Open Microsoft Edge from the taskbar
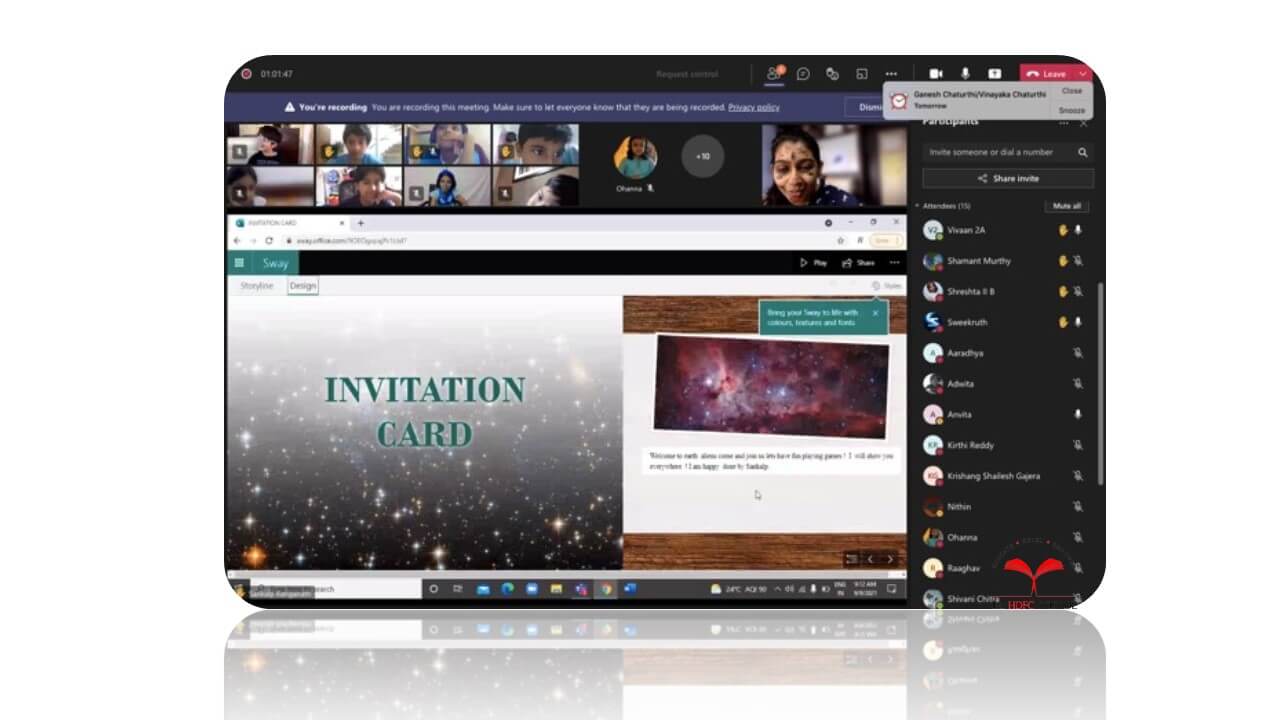Screen dimensions: 1280x720 [x=507, y=589]
